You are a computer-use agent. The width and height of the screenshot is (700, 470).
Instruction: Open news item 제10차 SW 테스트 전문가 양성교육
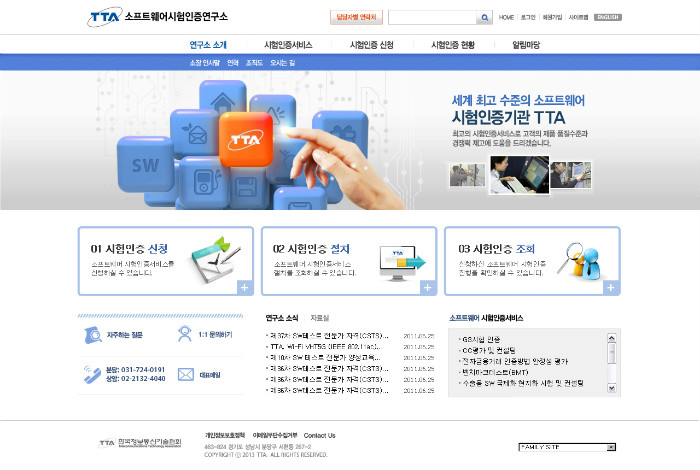pyautogui.click(x=325, y=358)
